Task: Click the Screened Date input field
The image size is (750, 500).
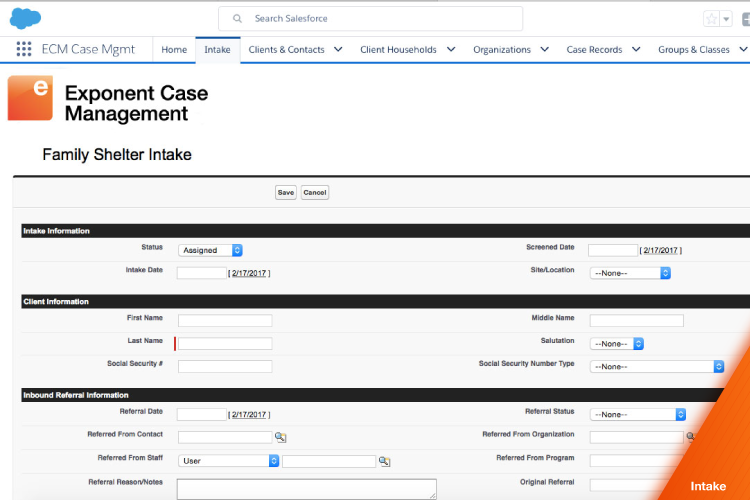Action: coord(613,250)
